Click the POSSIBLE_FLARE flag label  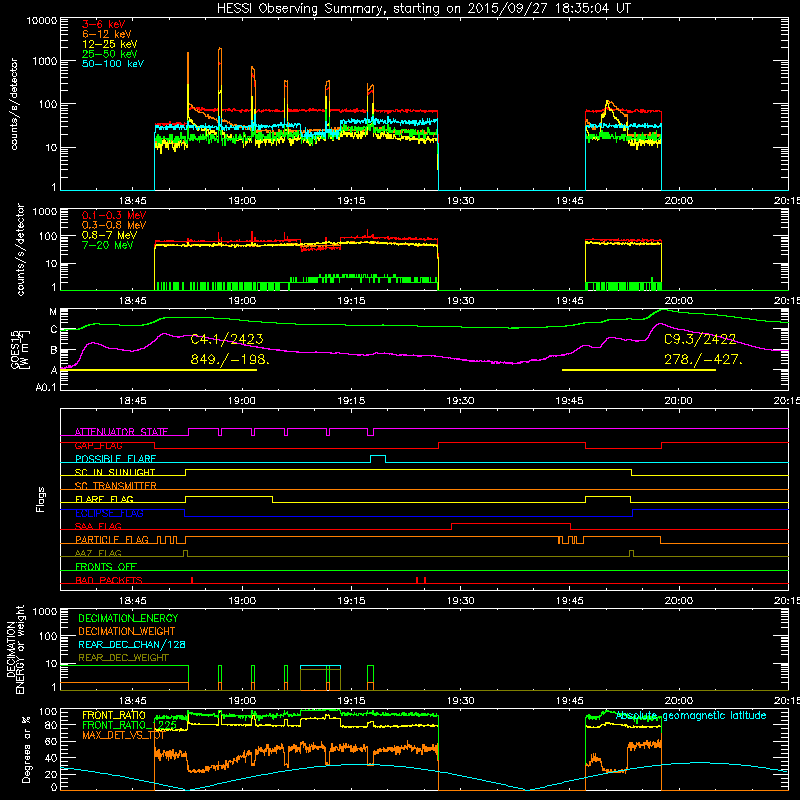[115, 459]
